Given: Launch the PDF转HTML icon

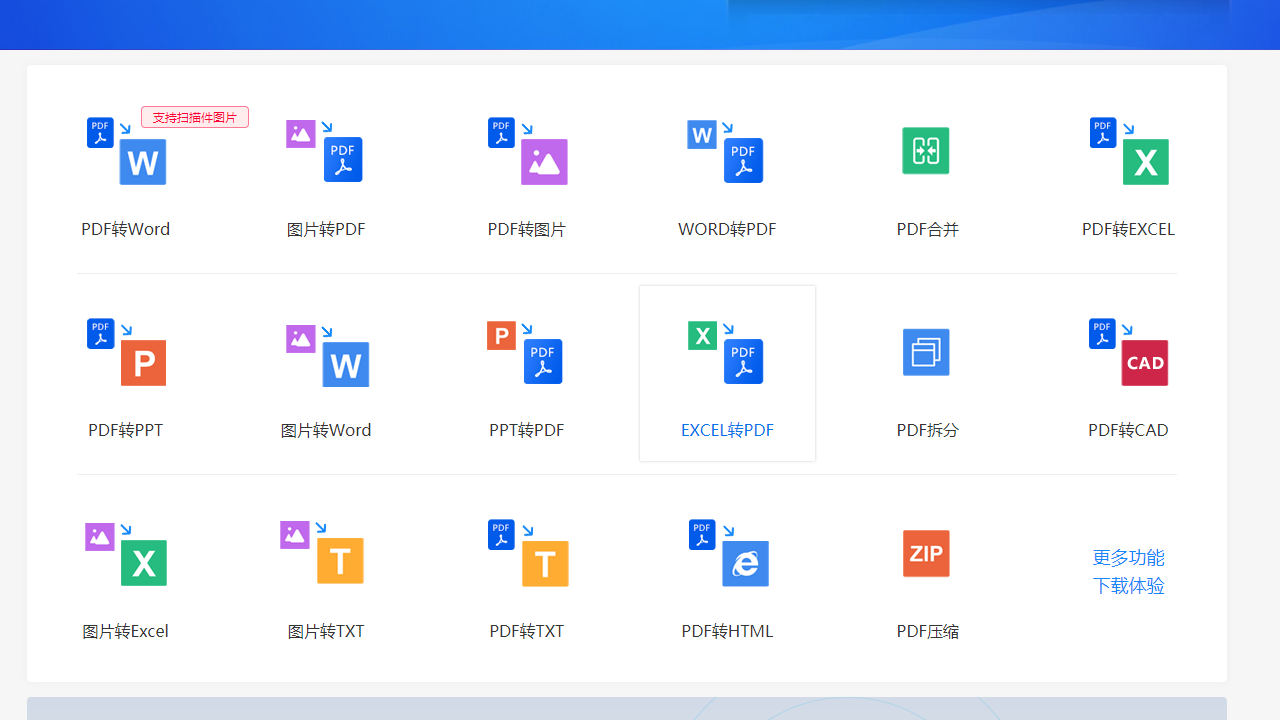Looking at the screenshot, I should [729, 553].
